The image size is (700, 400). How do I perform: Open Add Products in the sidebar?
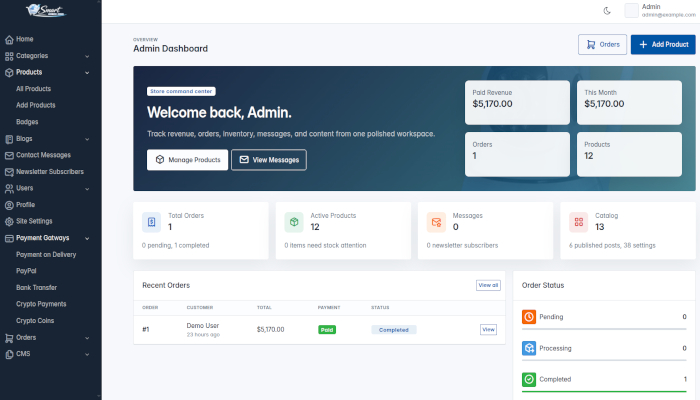tap(36, 105)
